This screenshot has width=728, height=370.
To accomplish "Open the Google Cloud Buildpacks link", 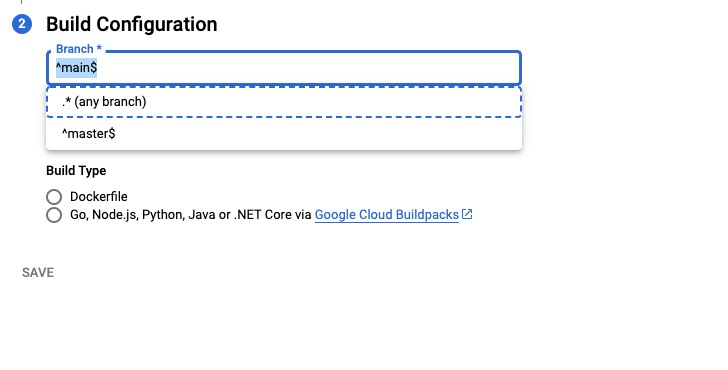I will [x=387, y=214].
